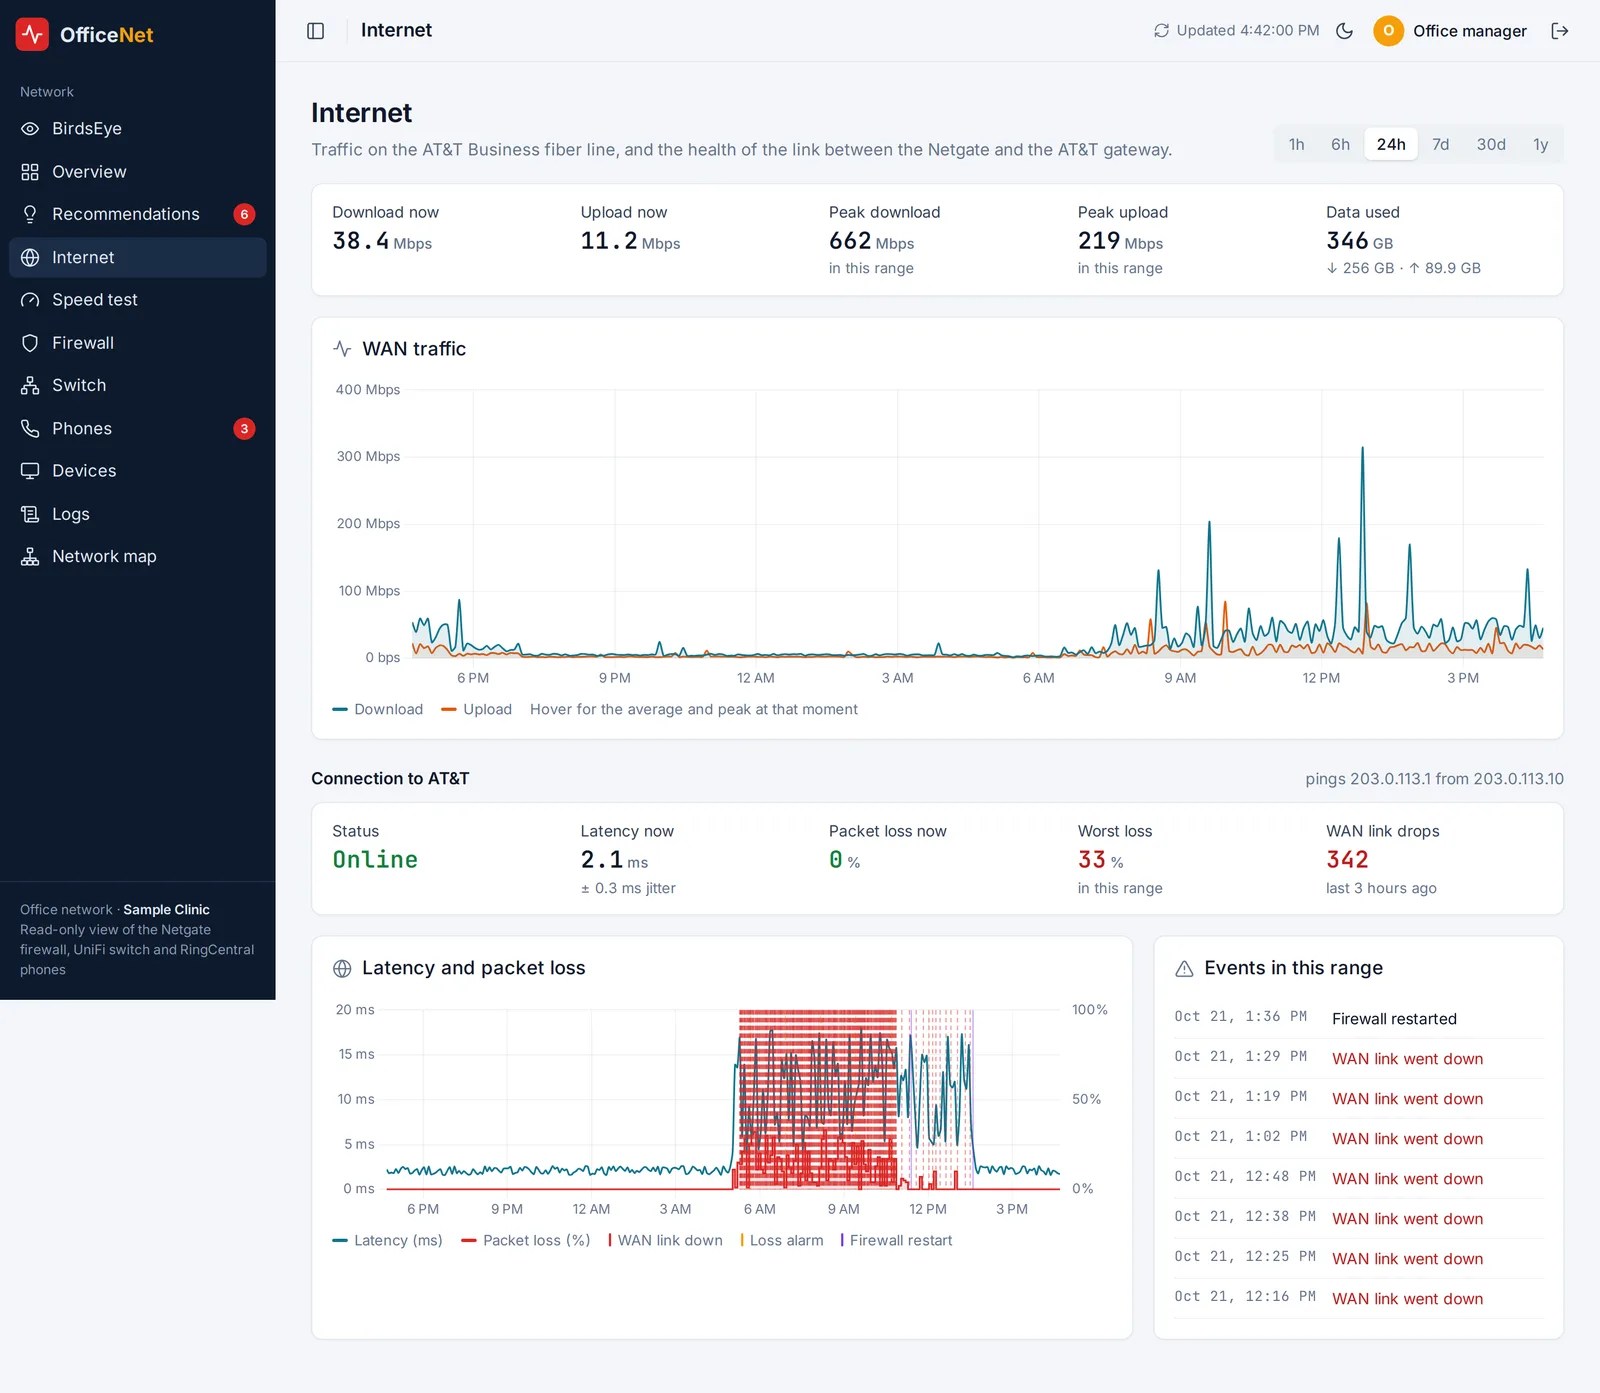Click the orange Office manager avatar
This screenshot has height=1393, width=1600.
1388,31
